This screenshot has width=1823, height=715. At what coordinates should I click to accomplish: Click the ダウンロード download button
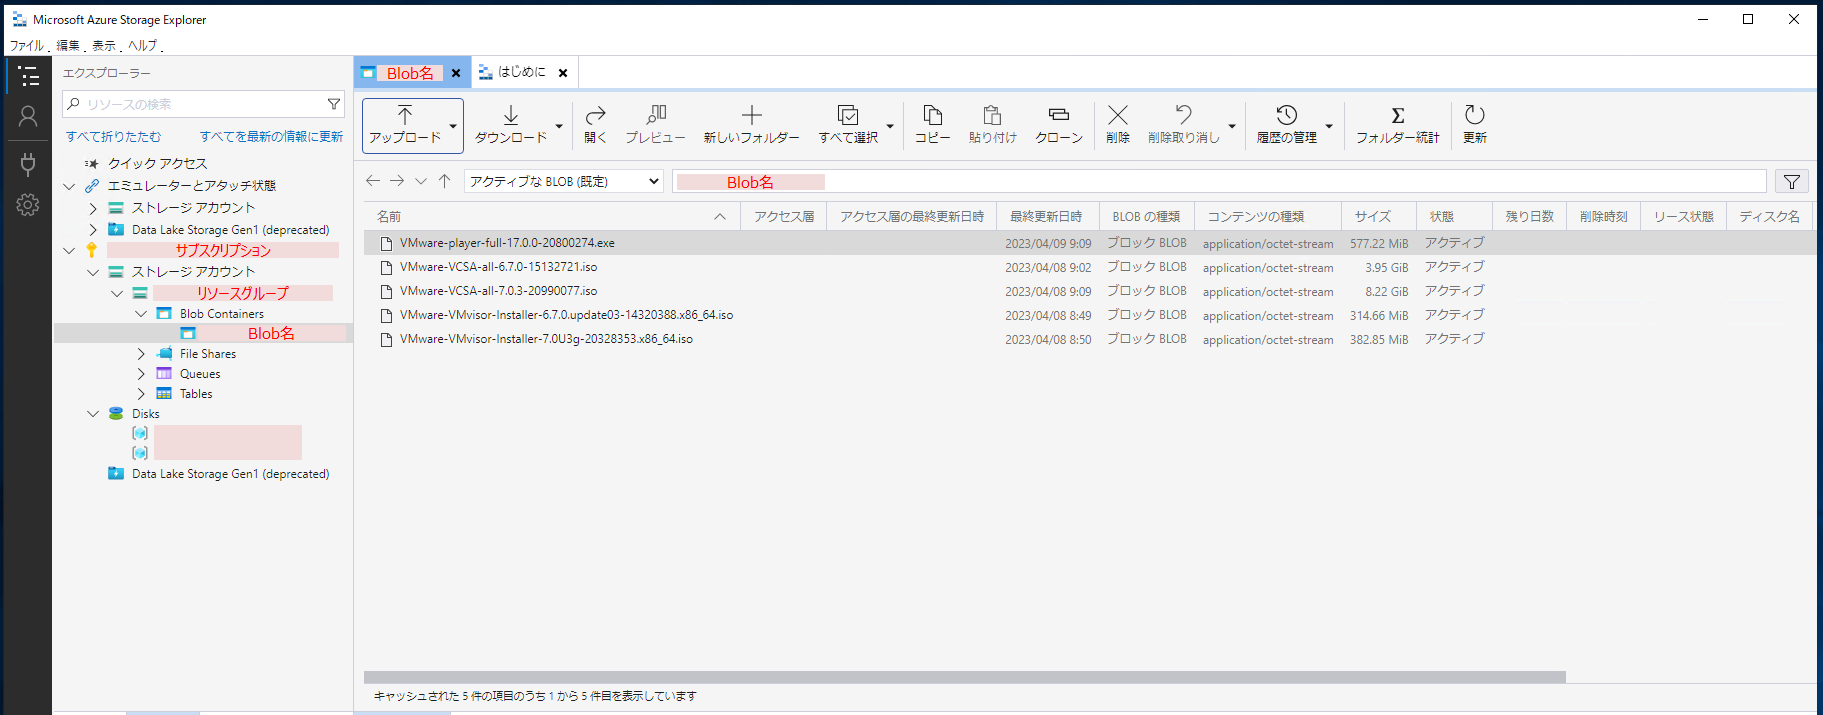pyautogui.click(x=511, y=125)
